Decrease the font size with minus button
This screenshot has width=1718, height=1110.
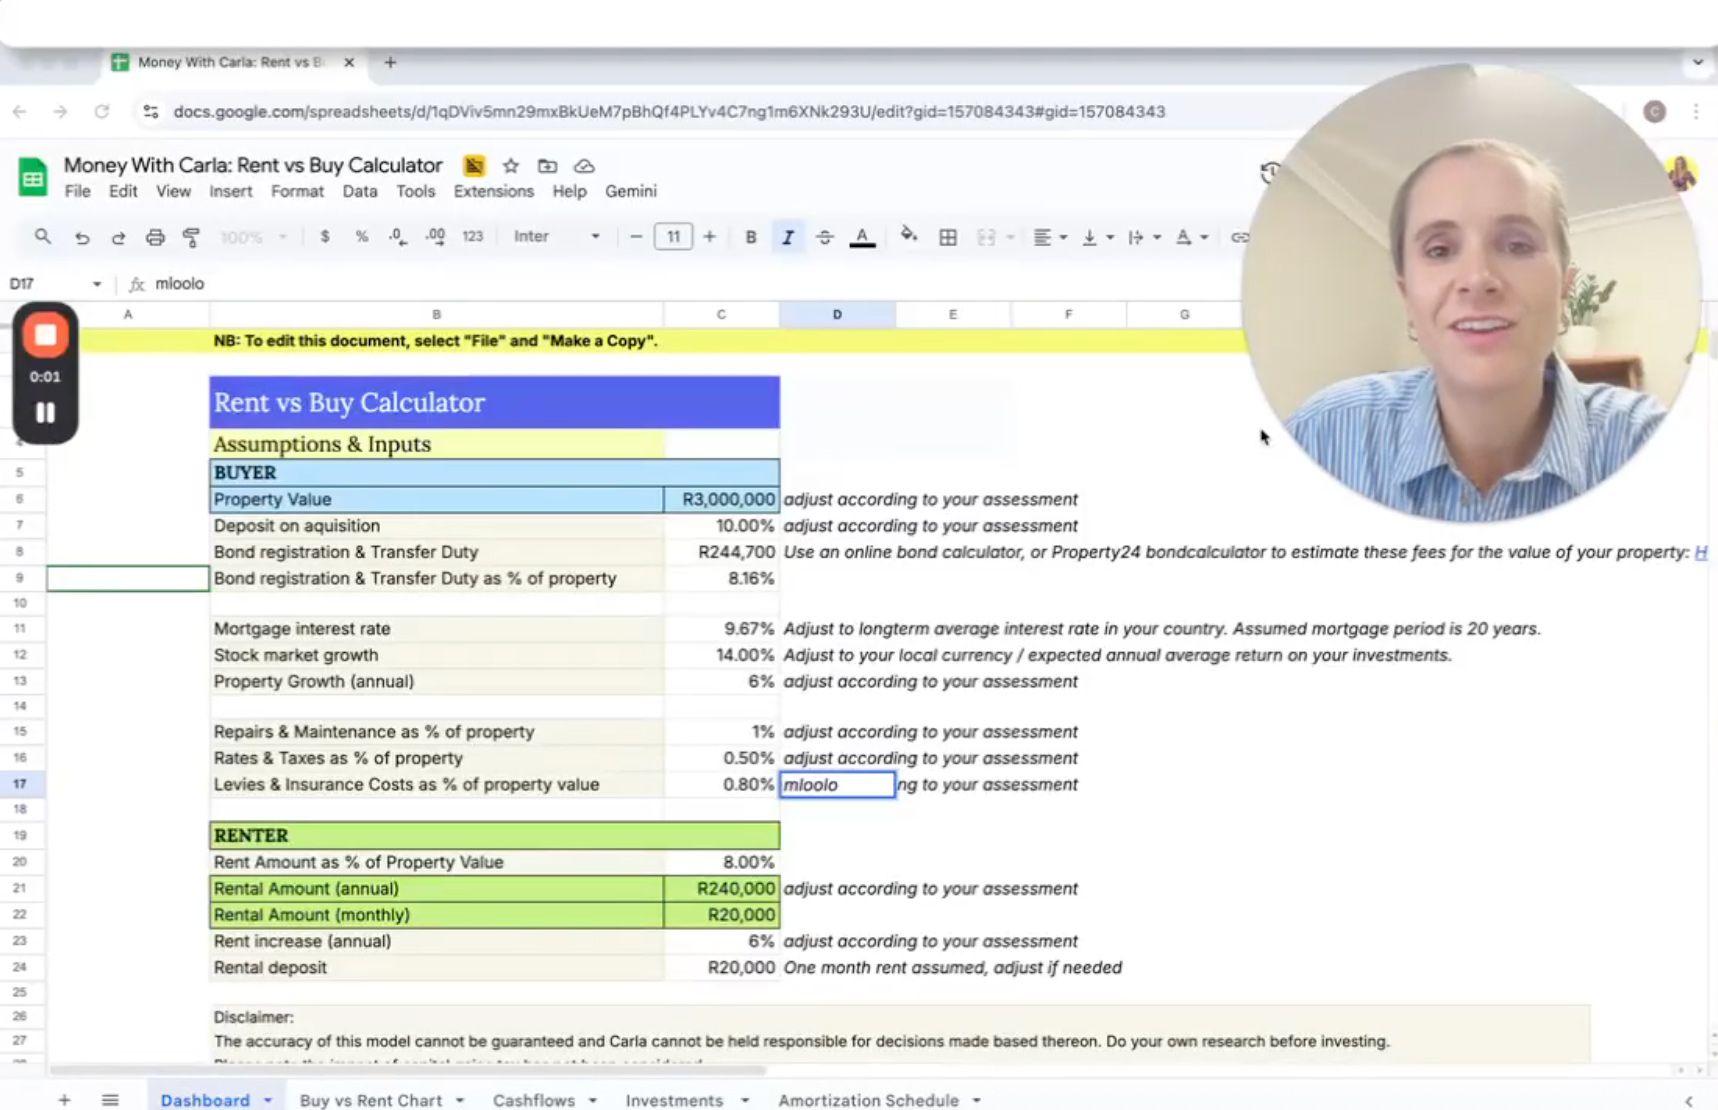(636, 237)
